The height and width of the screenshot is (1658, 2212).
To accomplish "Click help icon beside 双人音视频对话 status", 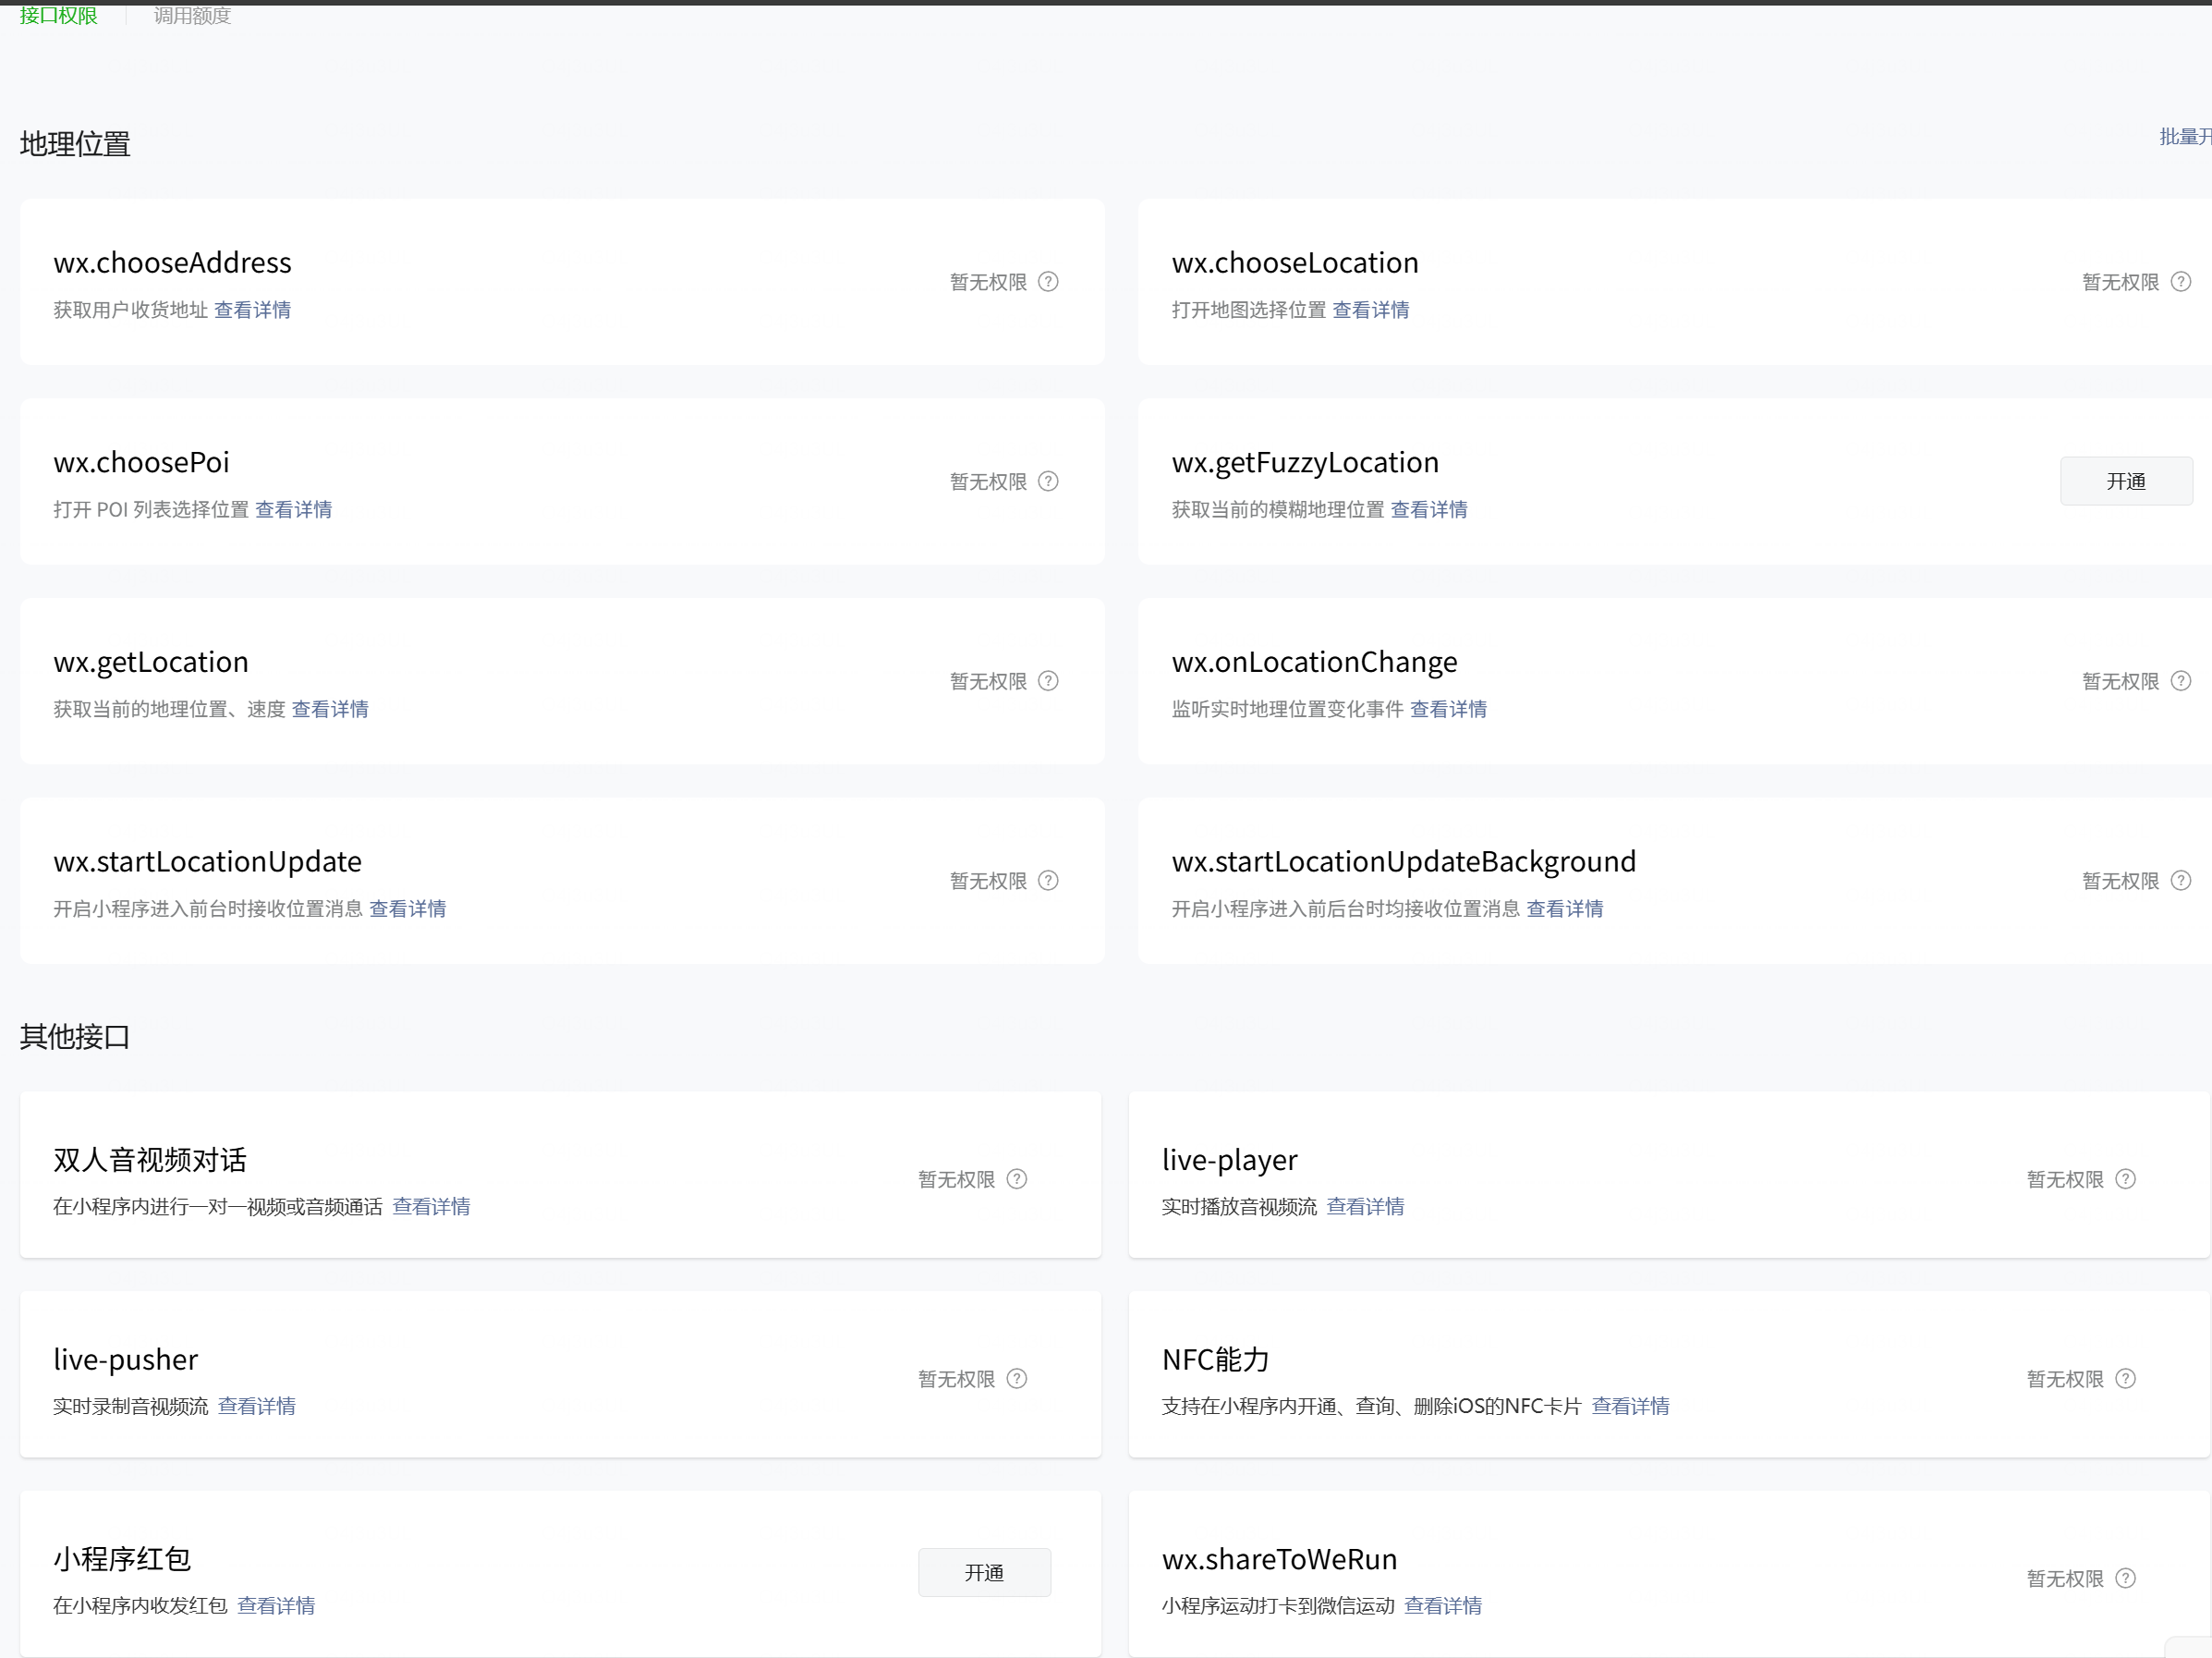I will point(1017,1179).
